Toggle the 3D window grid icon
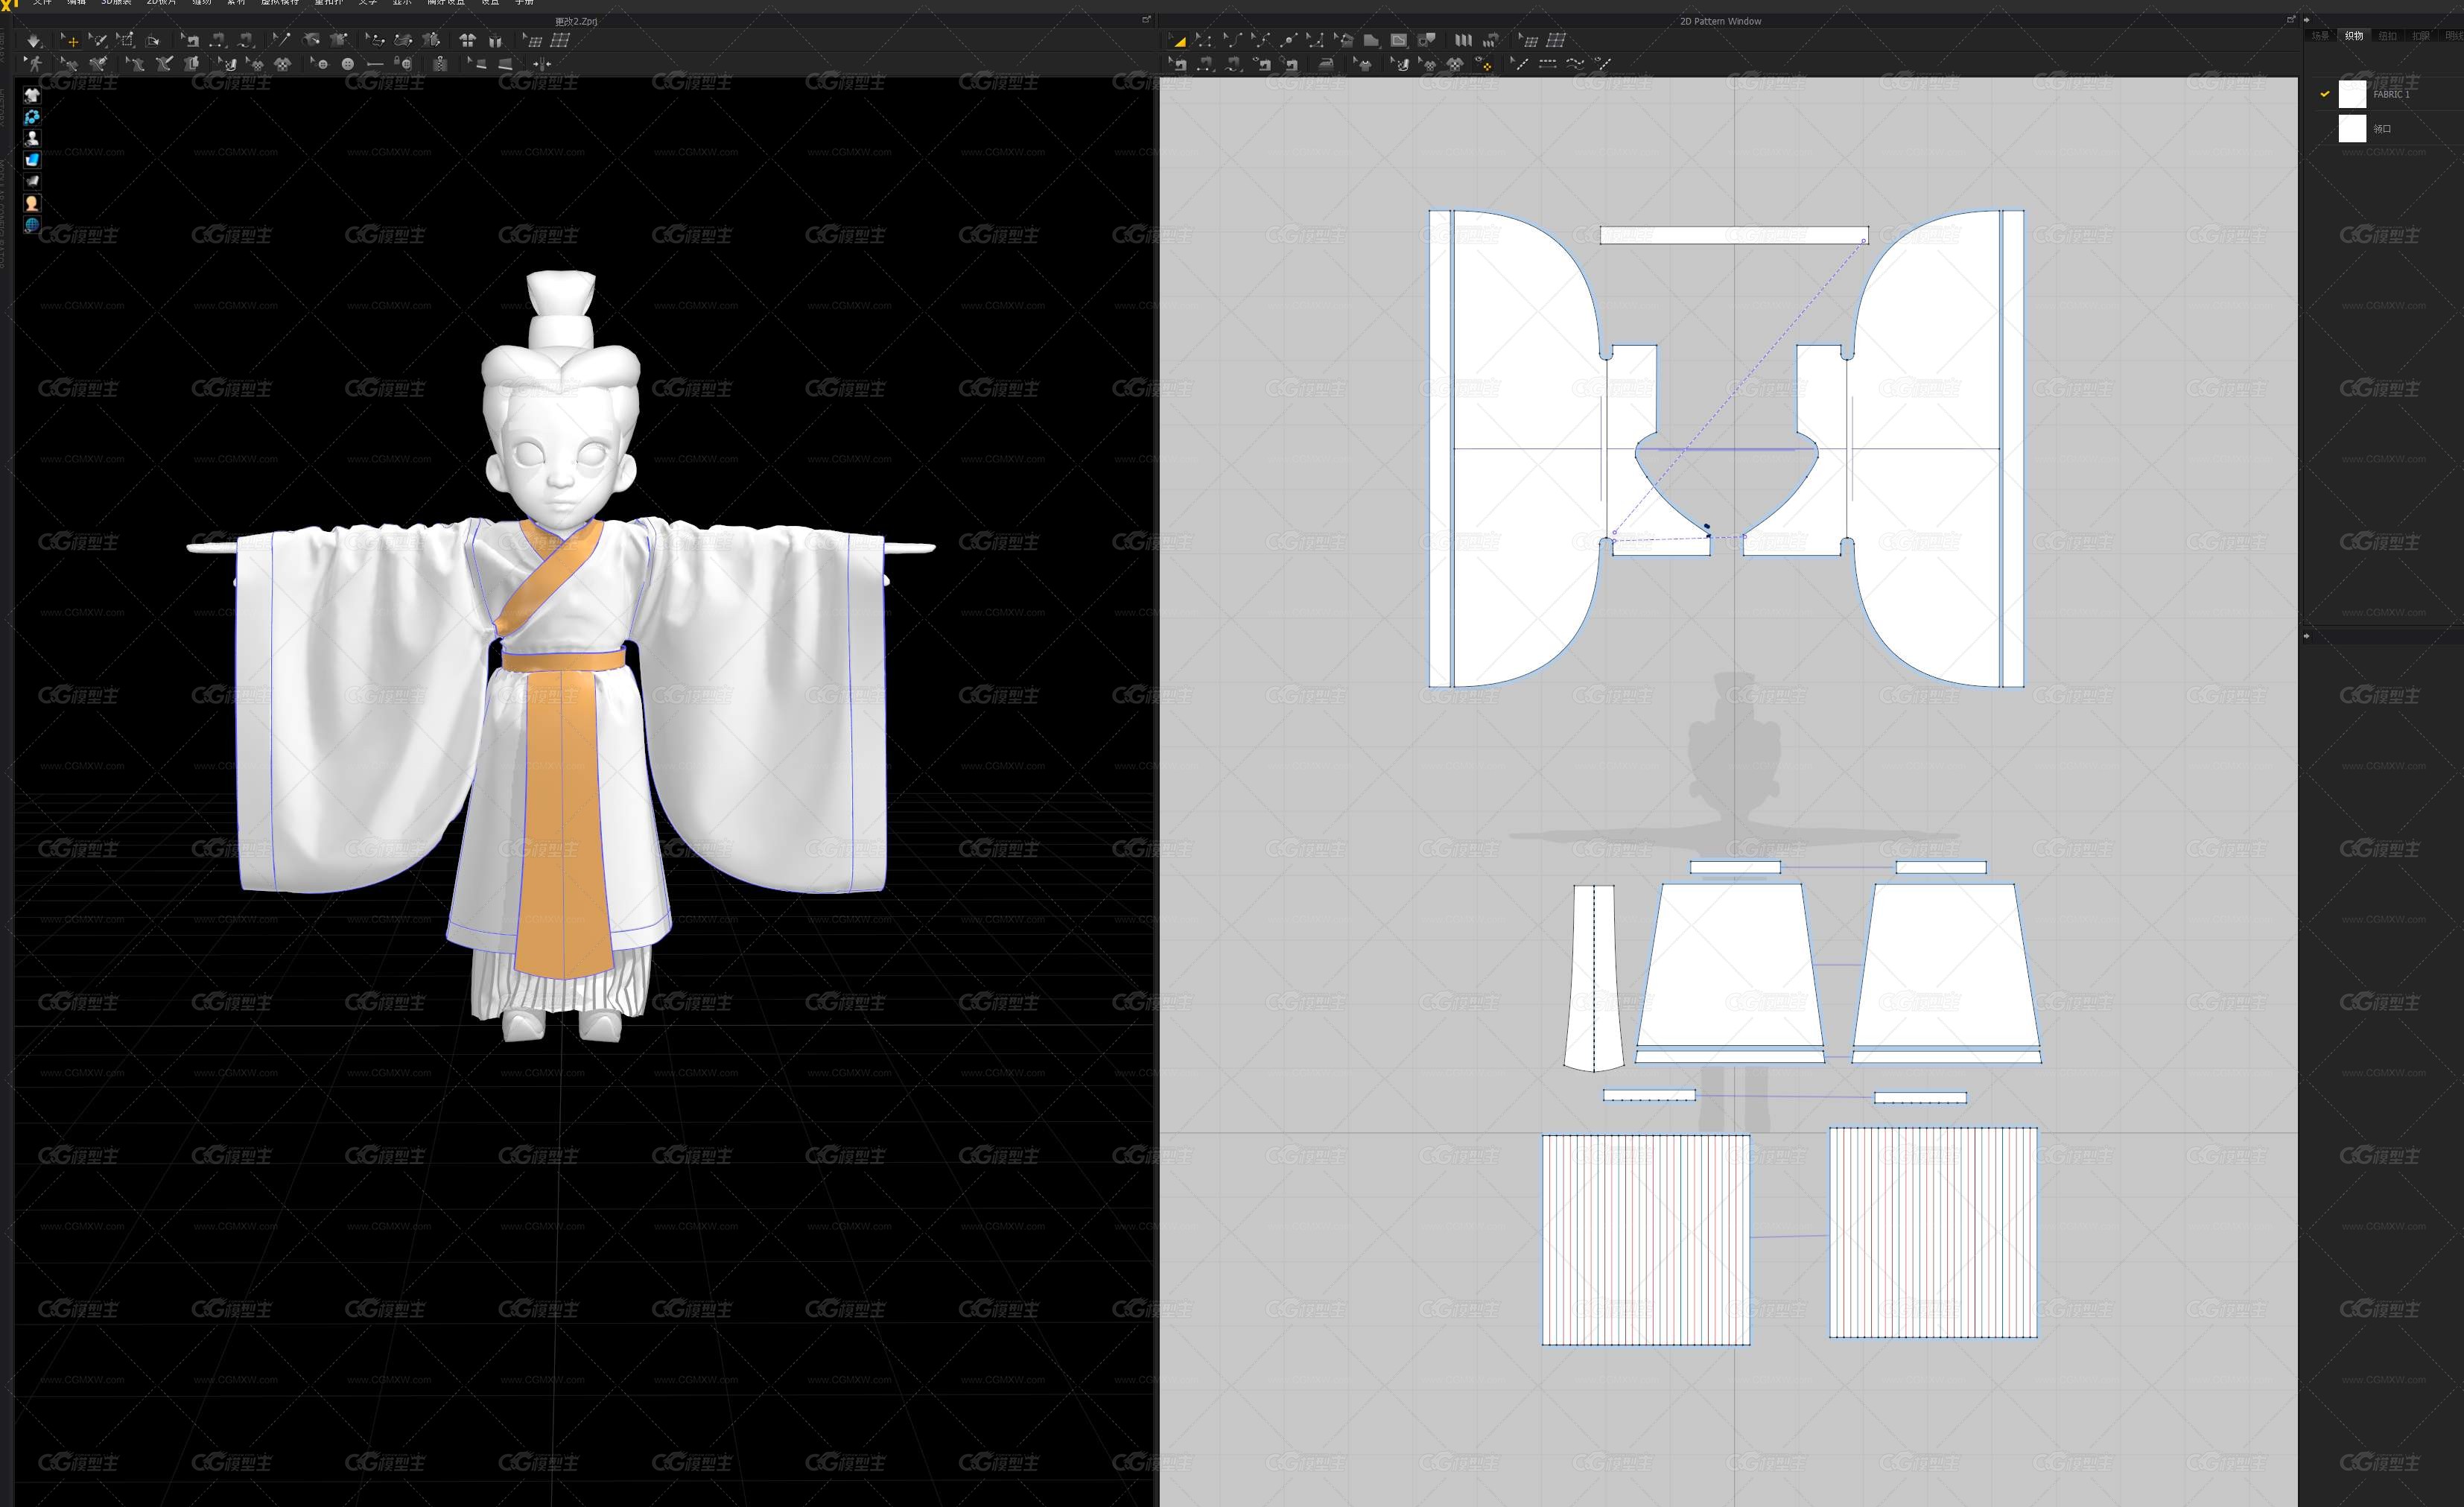The image size is (2464, 1507). tap(560, 41)
